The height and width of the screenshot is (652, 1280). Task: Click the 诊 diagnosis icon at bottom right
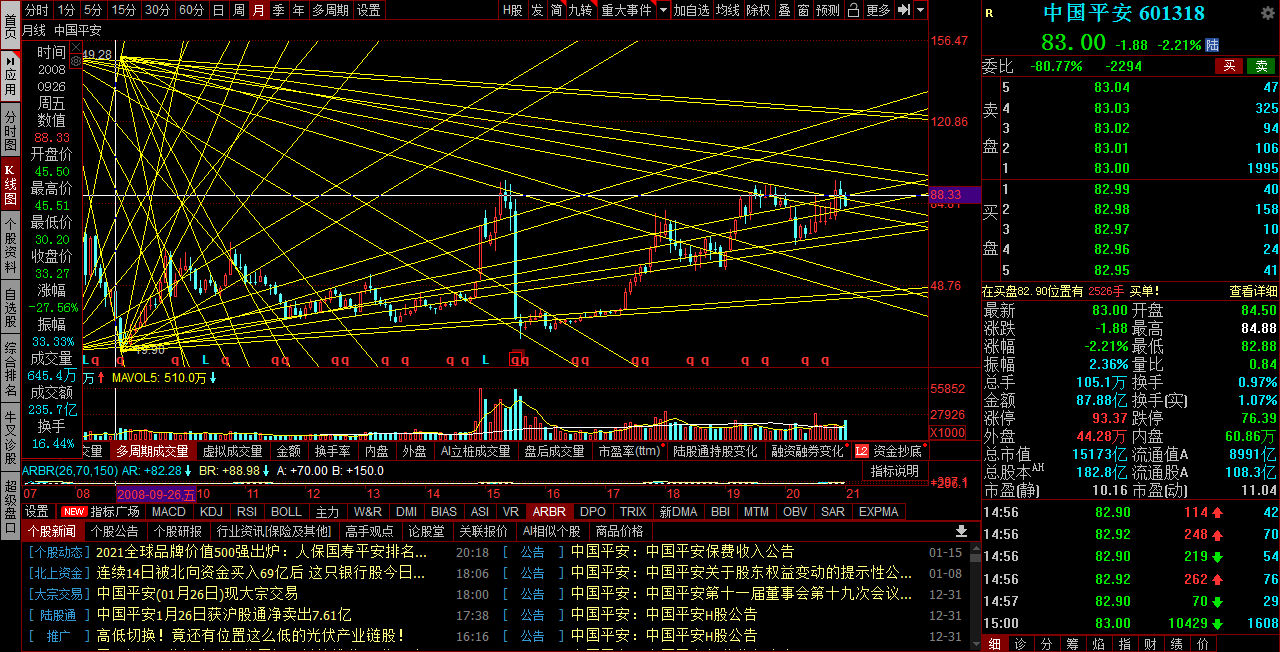pyautogui.click(x=1020, y=644)
